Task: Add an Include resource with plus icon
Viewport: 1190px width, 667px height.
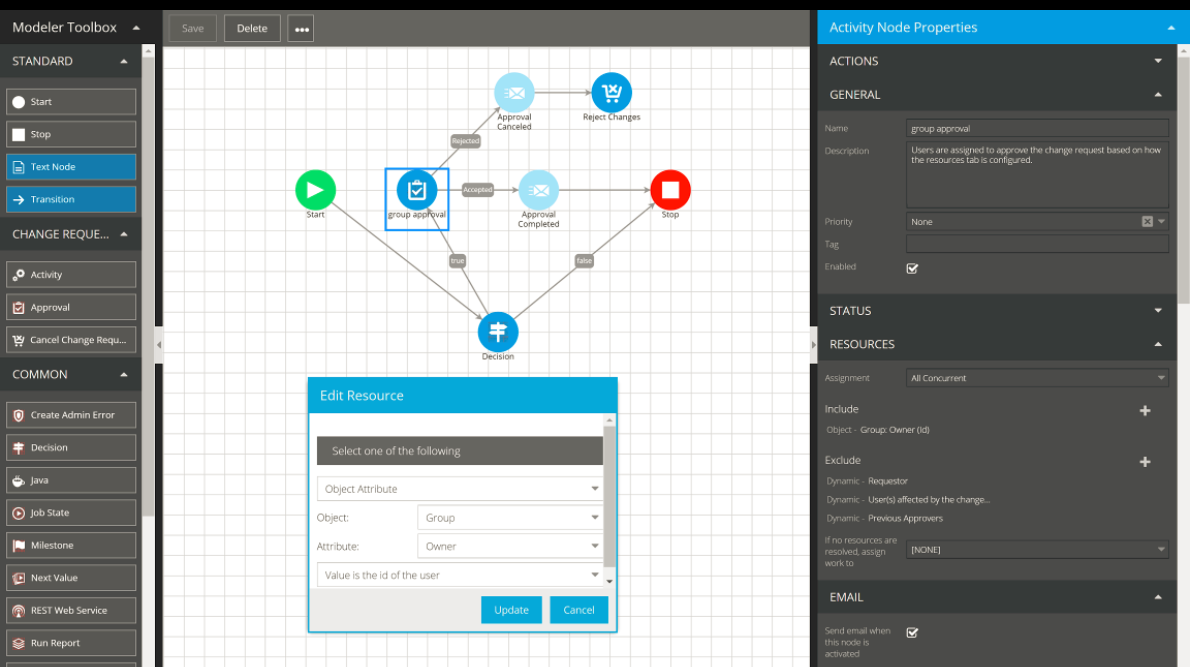Action: click(x=1145, y=410)
